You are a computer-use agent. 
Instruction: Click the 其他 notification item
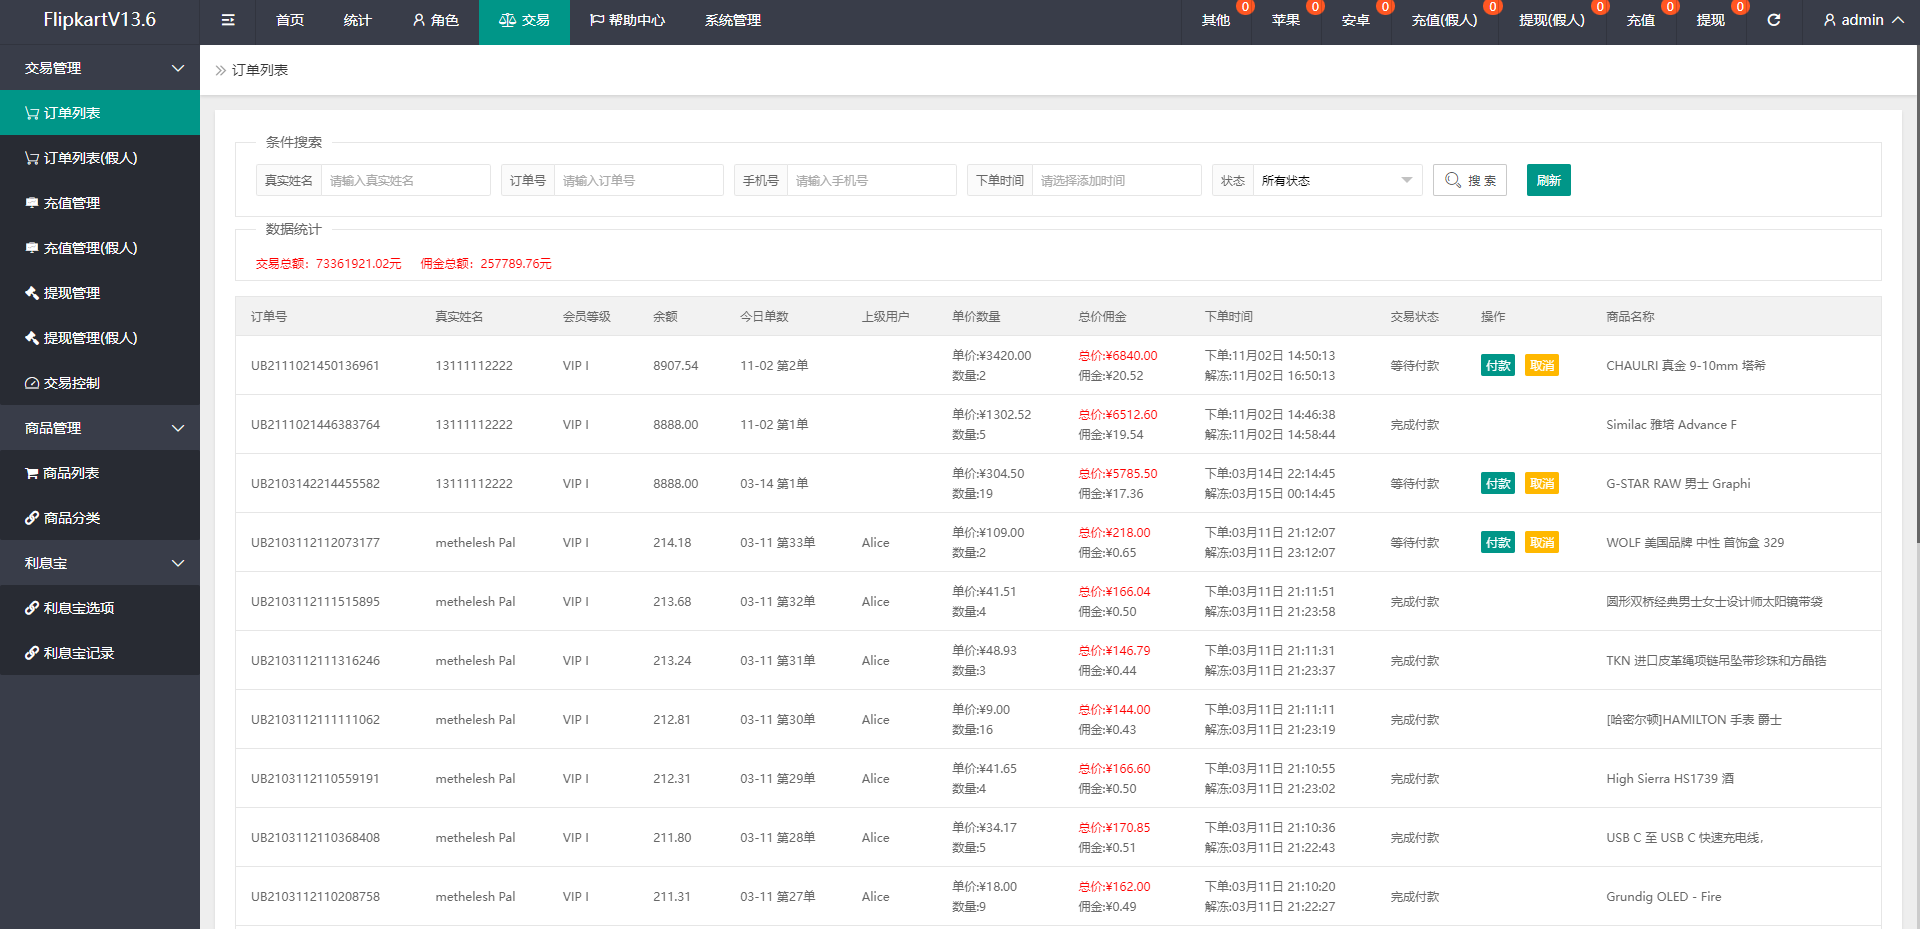point(1216,20)
